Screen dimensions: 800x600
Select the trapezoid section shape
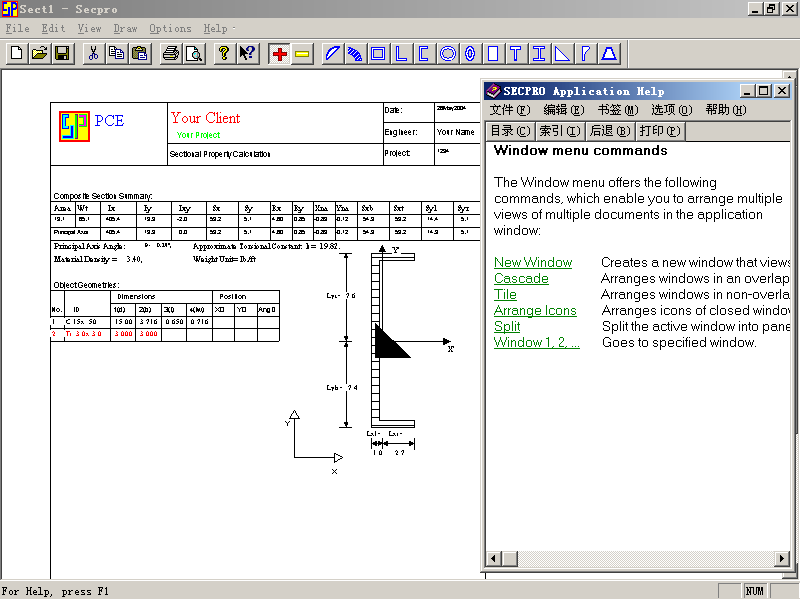pyautogui.click(x=609, y=54)
